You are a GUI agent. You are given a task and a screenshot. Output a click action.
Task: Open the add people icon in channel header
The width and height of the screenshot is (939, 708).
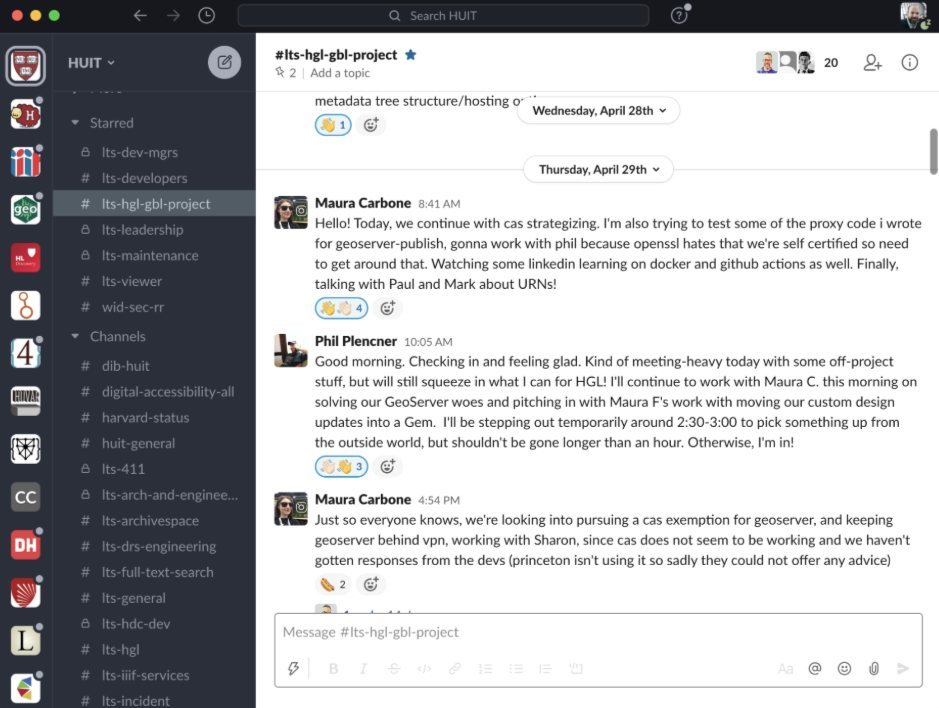[873, 62]
